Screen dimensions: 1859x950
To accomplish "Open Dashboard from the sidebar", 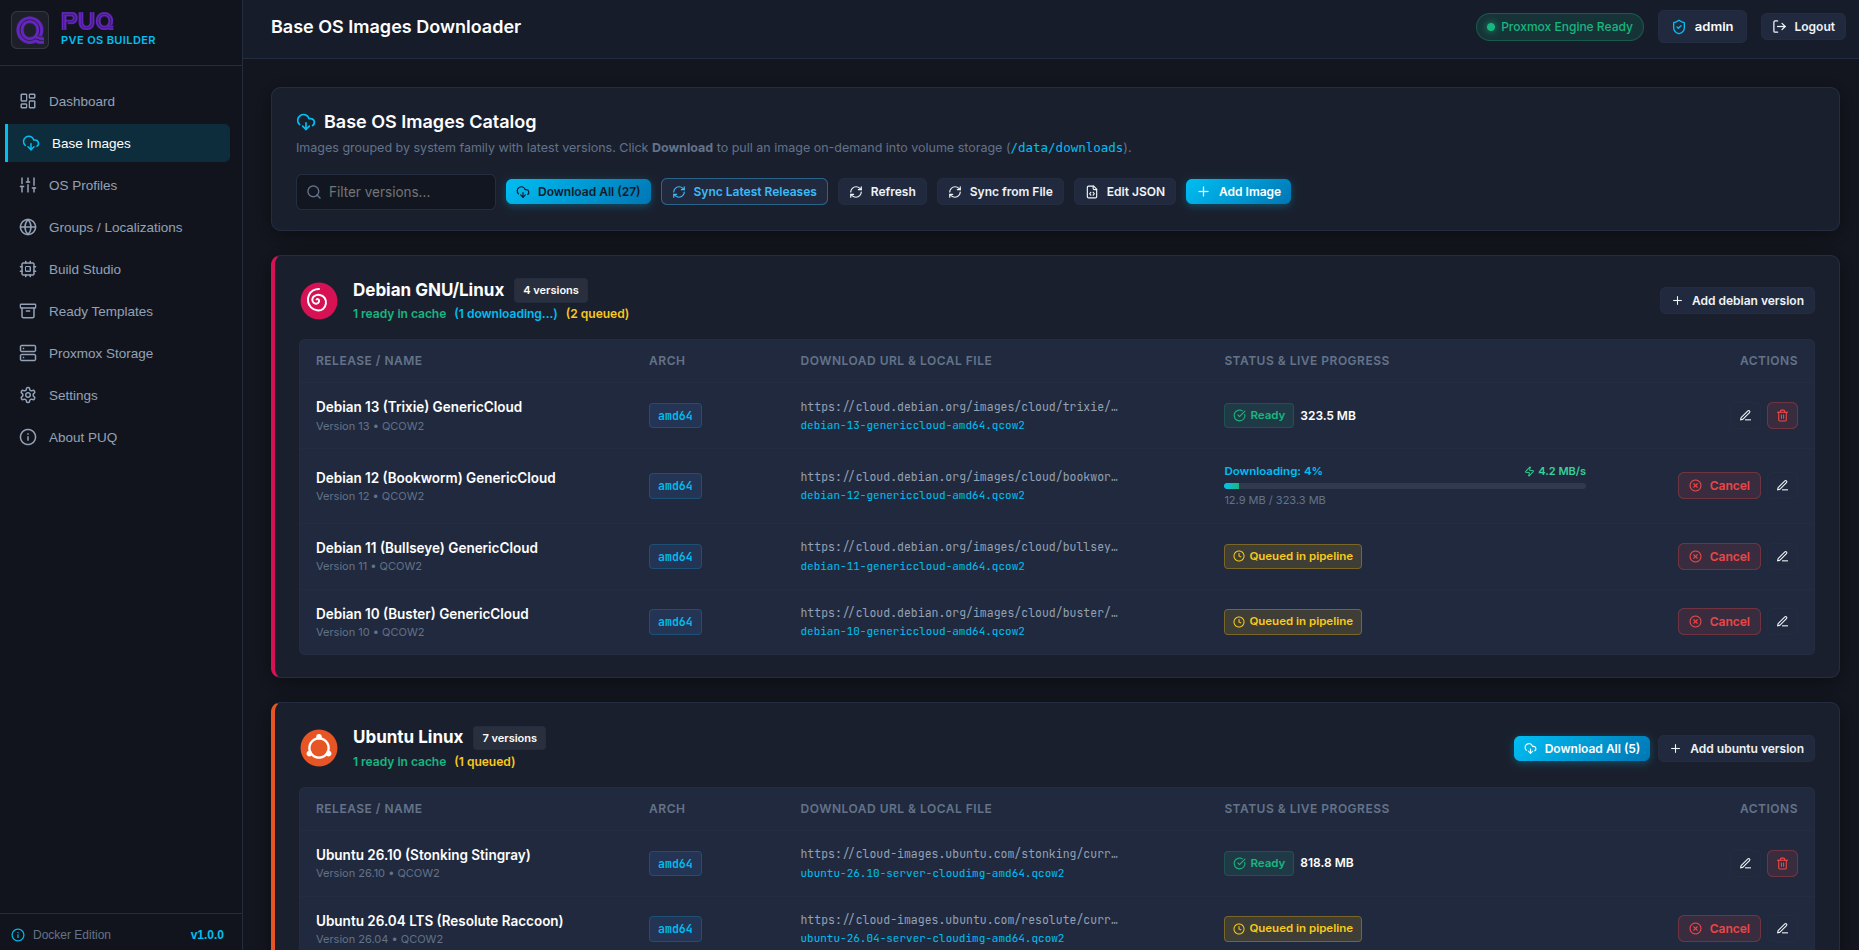I will [118, 101].
